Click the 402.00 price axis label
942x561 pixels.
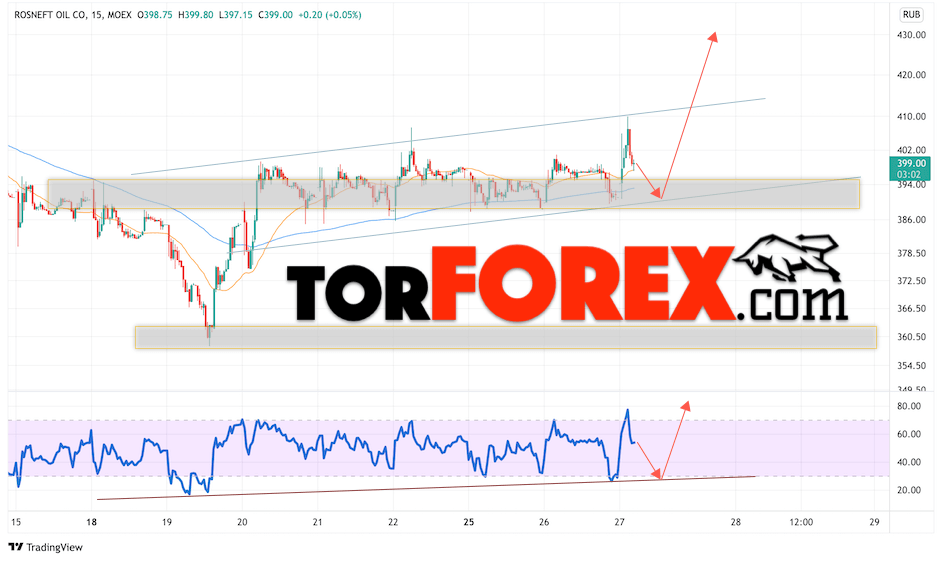tap(911, 150)
